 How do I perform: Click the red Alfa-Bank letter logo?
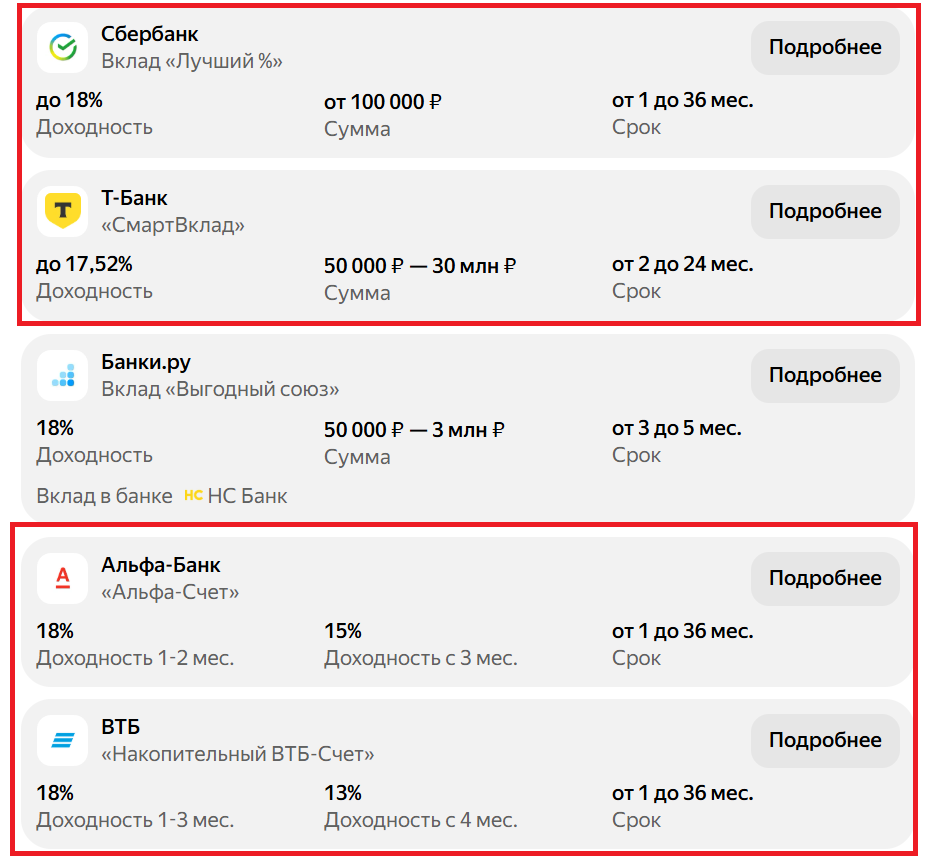(62, 578)
